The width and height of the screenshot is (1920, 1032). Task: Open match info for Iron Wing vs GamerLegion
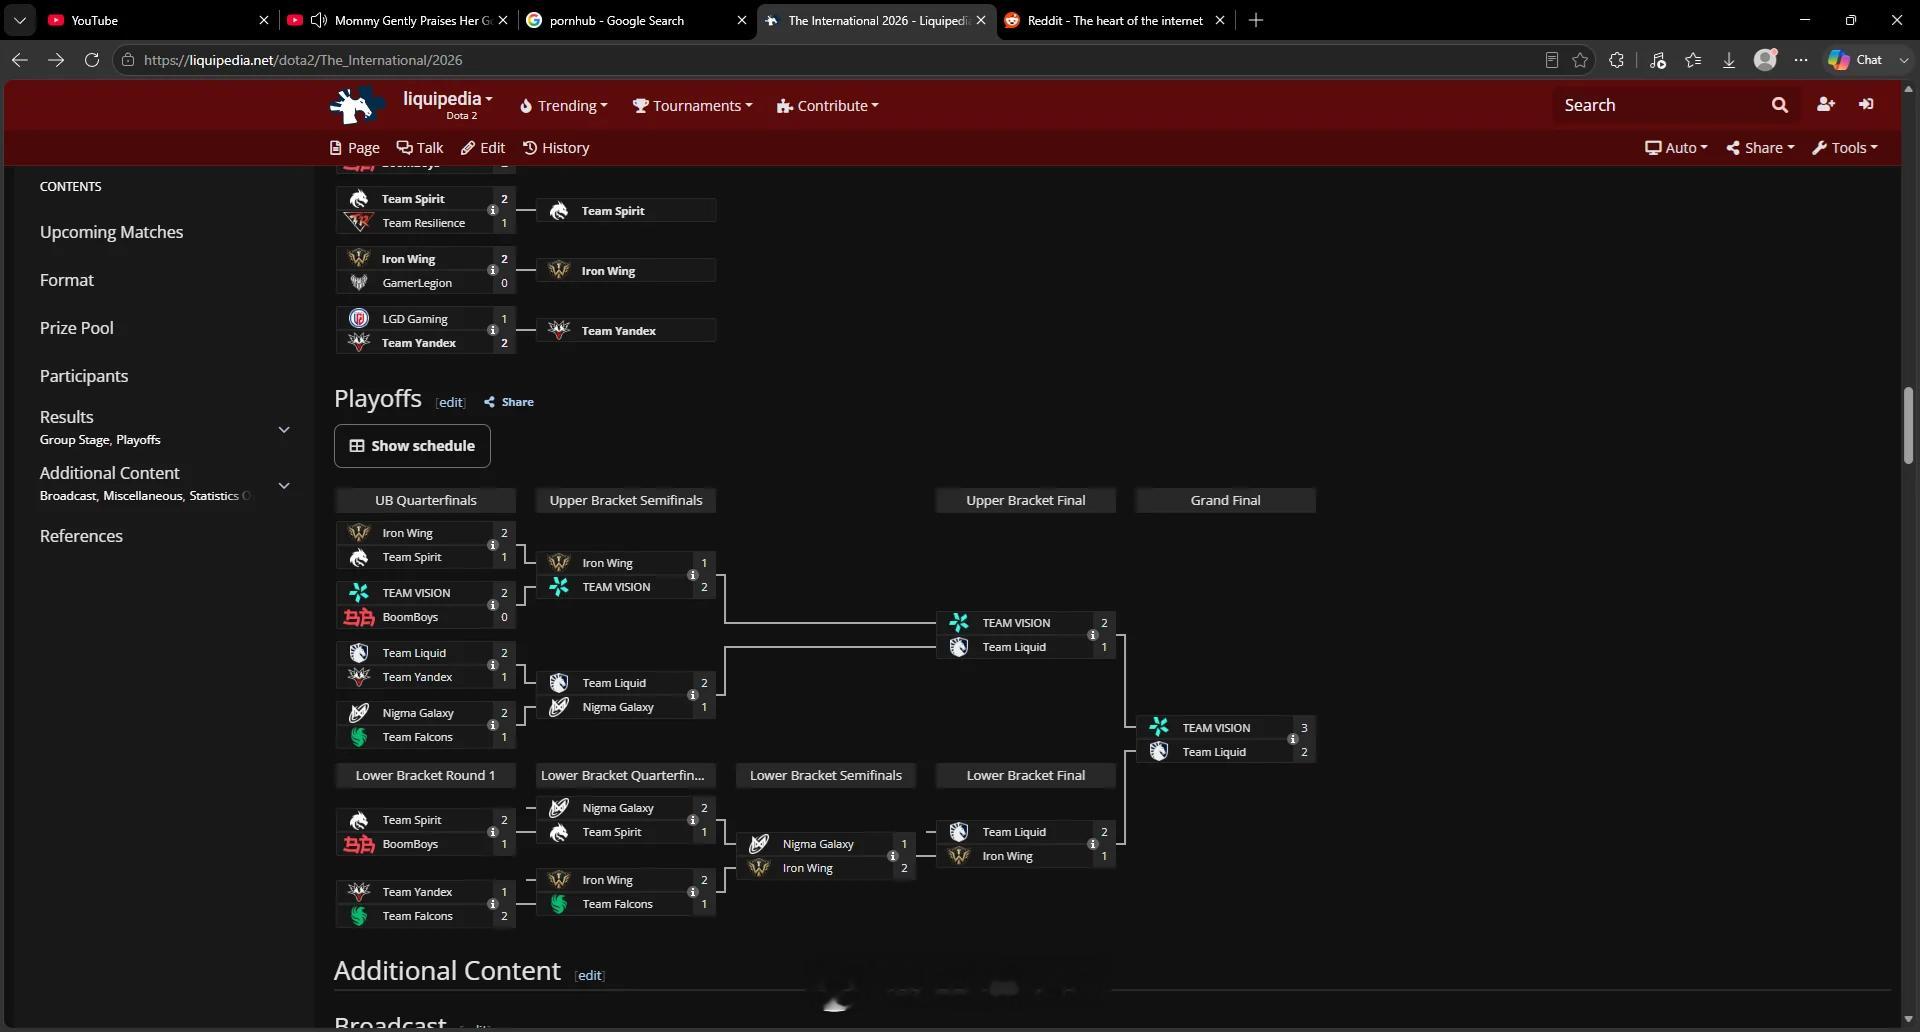tap(492, 271)
